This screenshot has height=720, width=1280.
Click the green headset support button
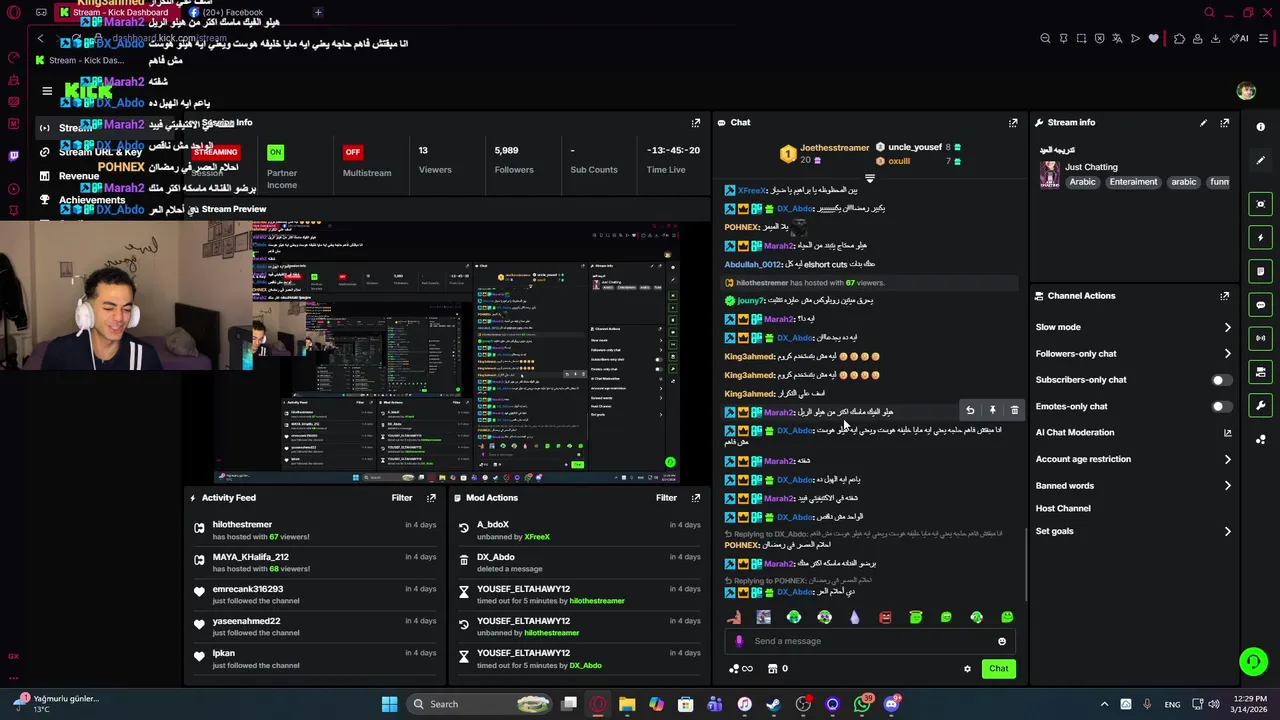[1253, 662]
